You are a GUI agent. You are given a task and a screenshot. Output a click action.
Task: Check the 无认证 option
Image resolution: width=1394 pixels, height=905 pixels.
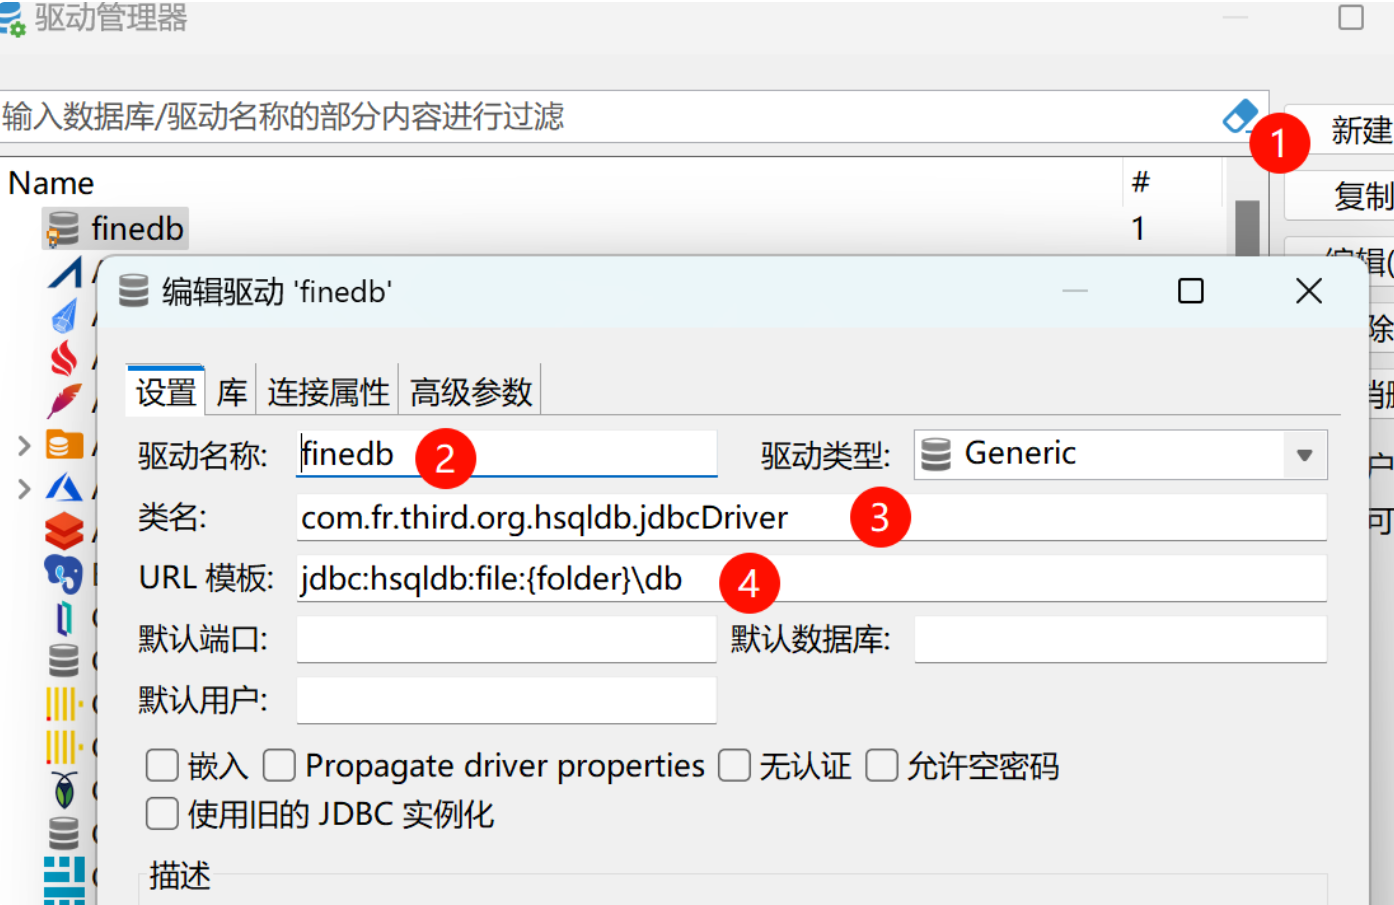[734, 766]
